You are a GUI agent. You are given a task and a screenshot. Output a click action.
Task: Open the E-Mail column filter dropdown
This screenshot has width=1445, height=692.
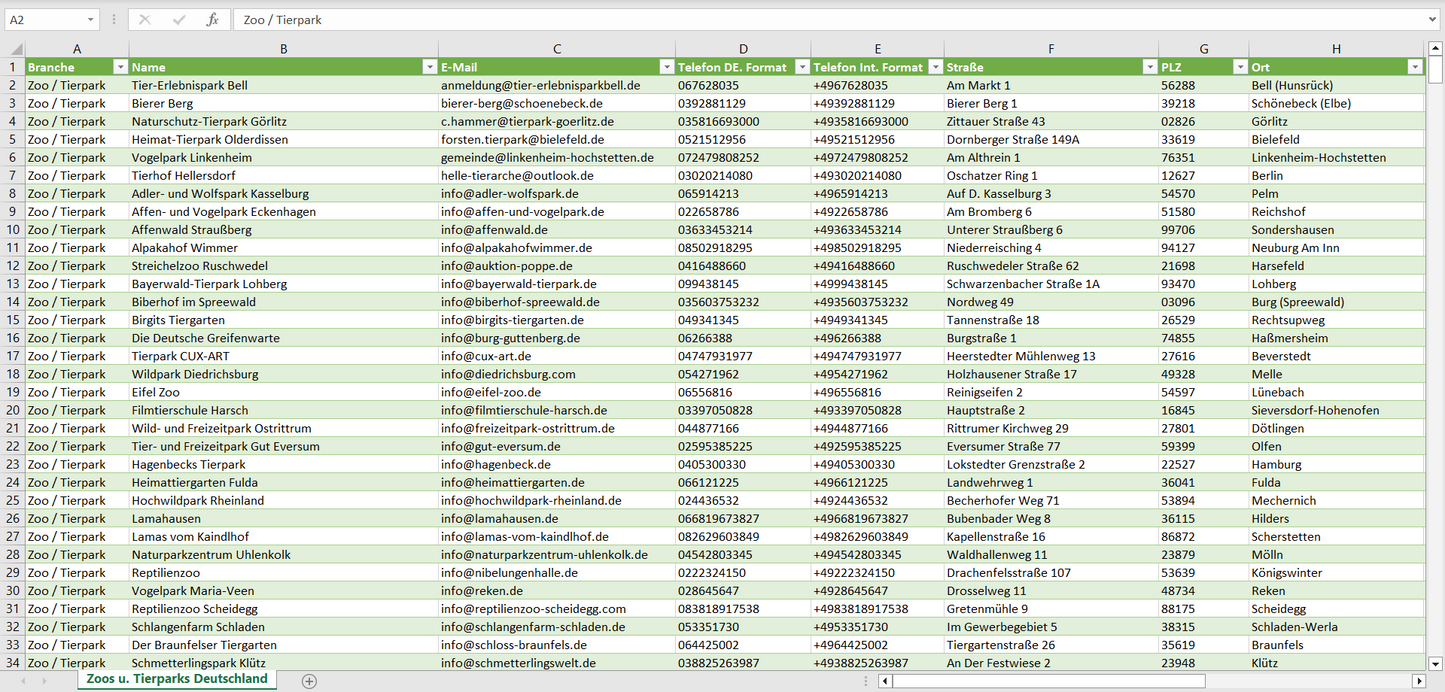click(666, 67)
